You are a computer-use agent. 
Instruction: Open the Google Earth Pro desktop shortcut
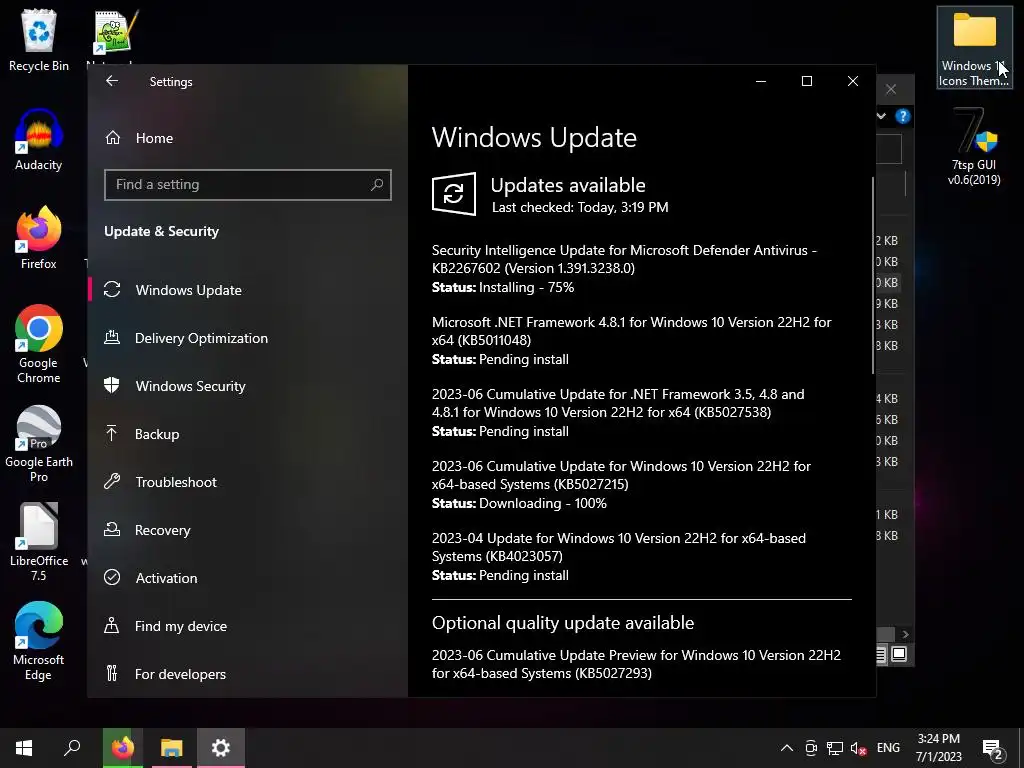point(39,444)
